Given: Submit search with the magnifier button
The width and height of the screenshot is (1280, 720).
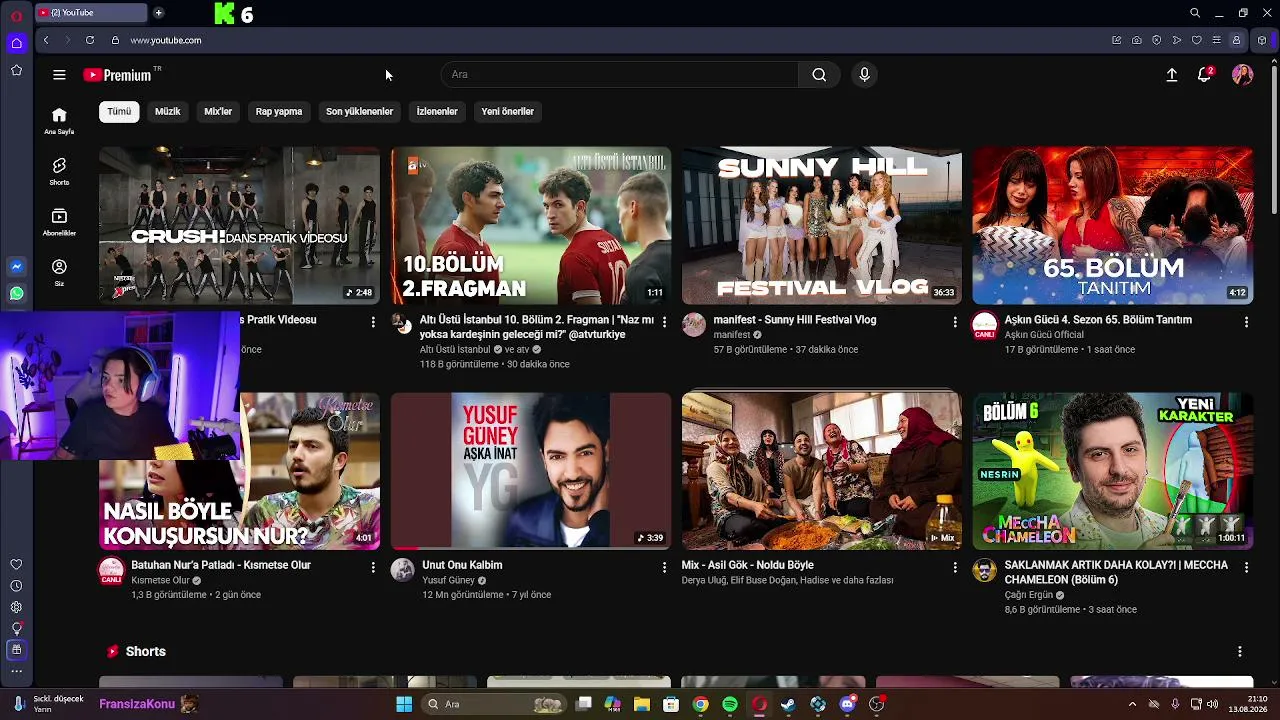Looking at the screenshot, I should point(819,75).
